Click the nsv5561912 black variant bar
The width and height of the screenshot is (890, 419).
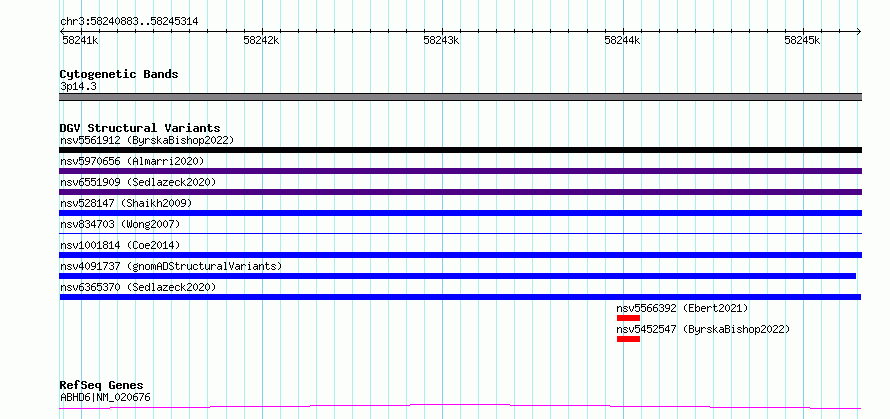click(460, 150)
